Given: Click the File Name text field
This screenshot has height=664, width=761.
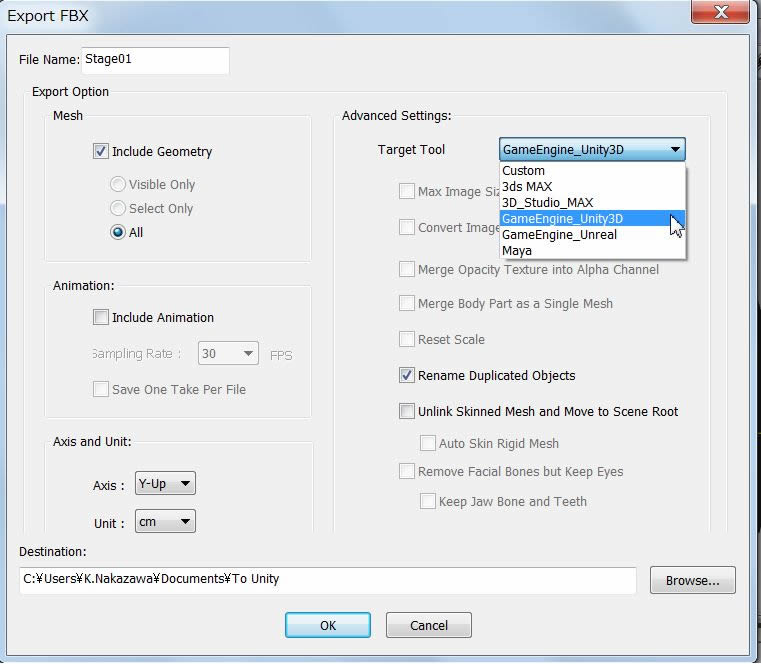Looking at the screenshot, I should coord(155,60).
